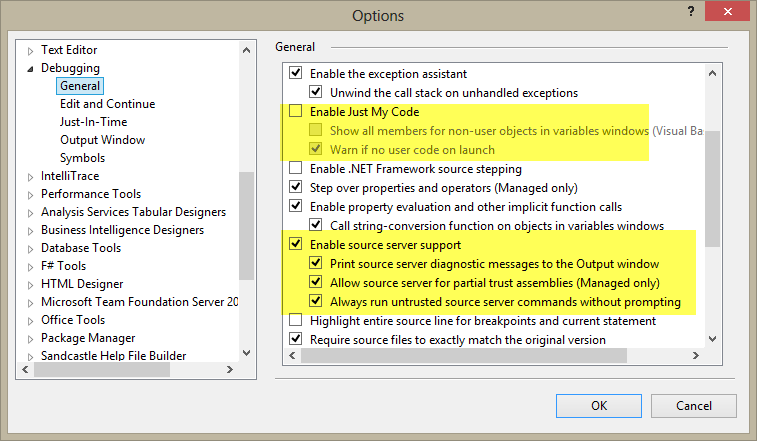
Task: Check Highlight entire source line option
Action: (x=295, y=321)
